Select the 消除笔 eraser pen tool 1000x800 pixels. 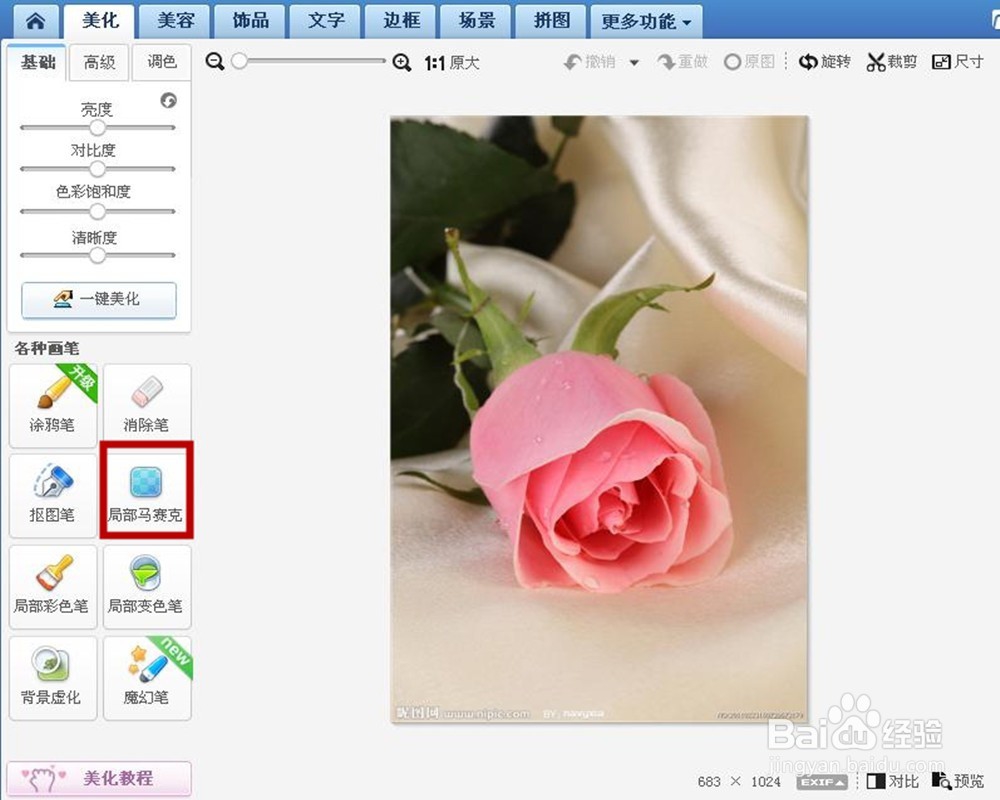(x=146, y=405)
